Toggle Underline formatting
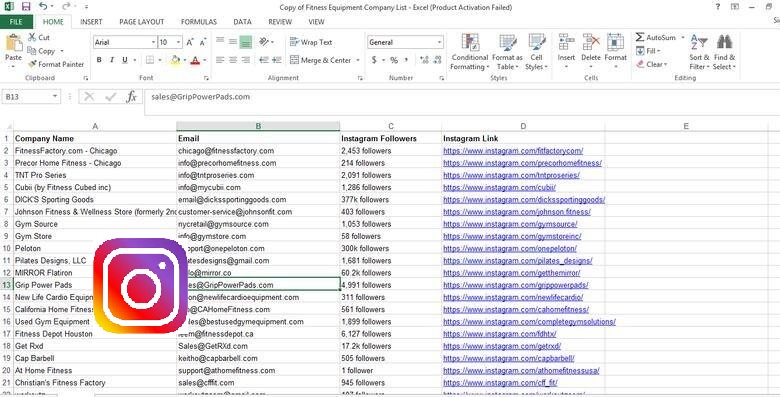This screenshot has width=780, height=397. click(x=124, y=60)
